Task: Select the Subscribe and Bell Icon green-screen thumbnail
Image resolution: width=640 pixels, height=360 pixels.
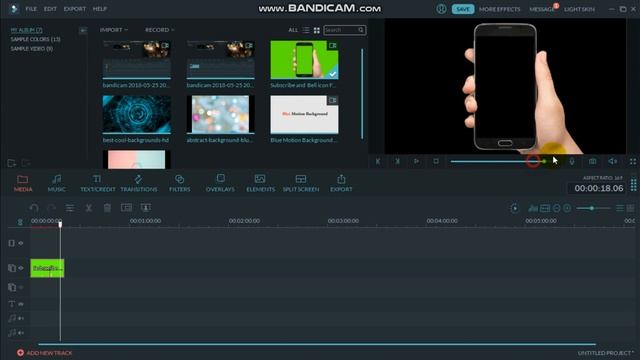Action: [304, 60]
